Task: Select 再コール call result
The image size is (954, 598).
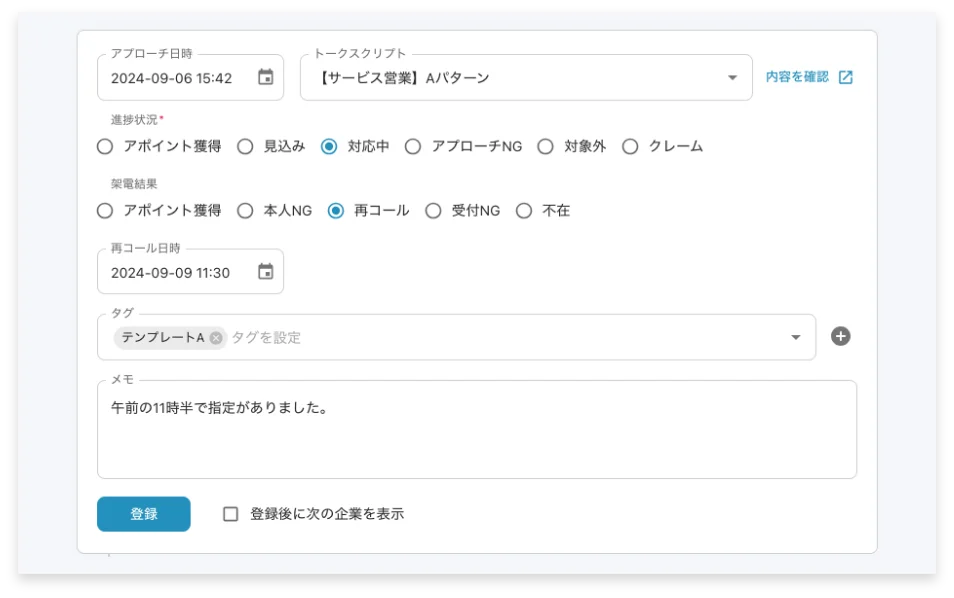Action: click(336, 211)
